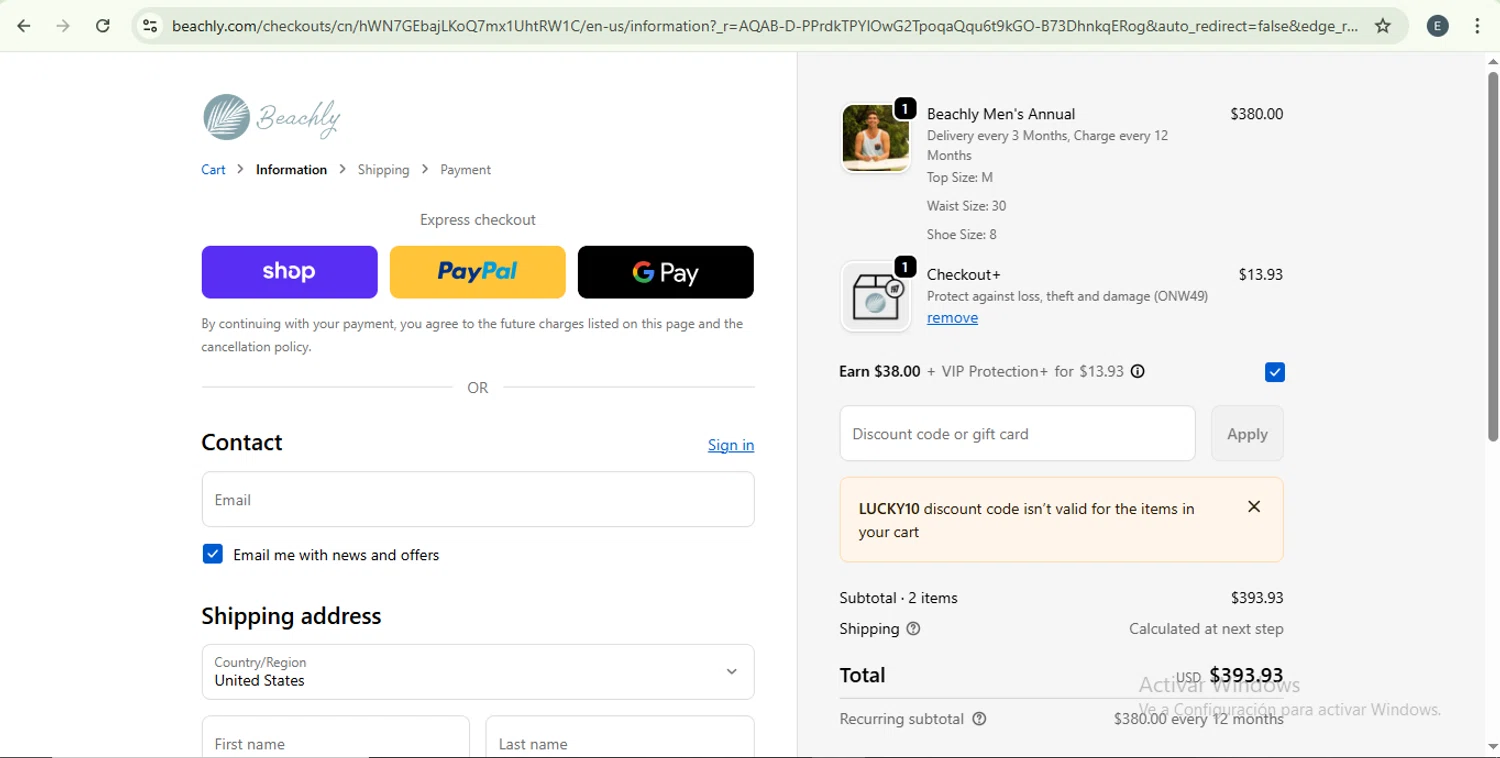Click the page vertical scrollbar thumb
The width and height of the screenshot is (1500, 758).
1492,256
